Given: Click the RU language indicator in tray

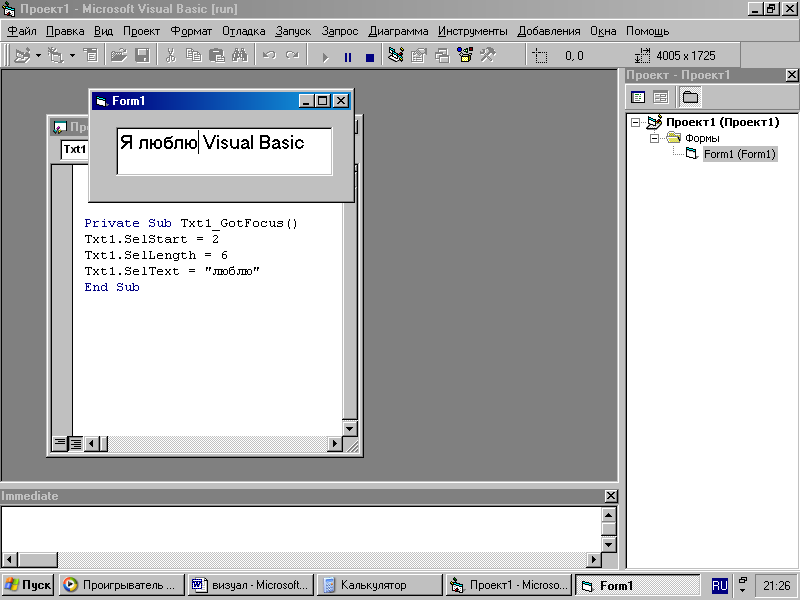Looking at the screenshot, I should coord(719,585).
